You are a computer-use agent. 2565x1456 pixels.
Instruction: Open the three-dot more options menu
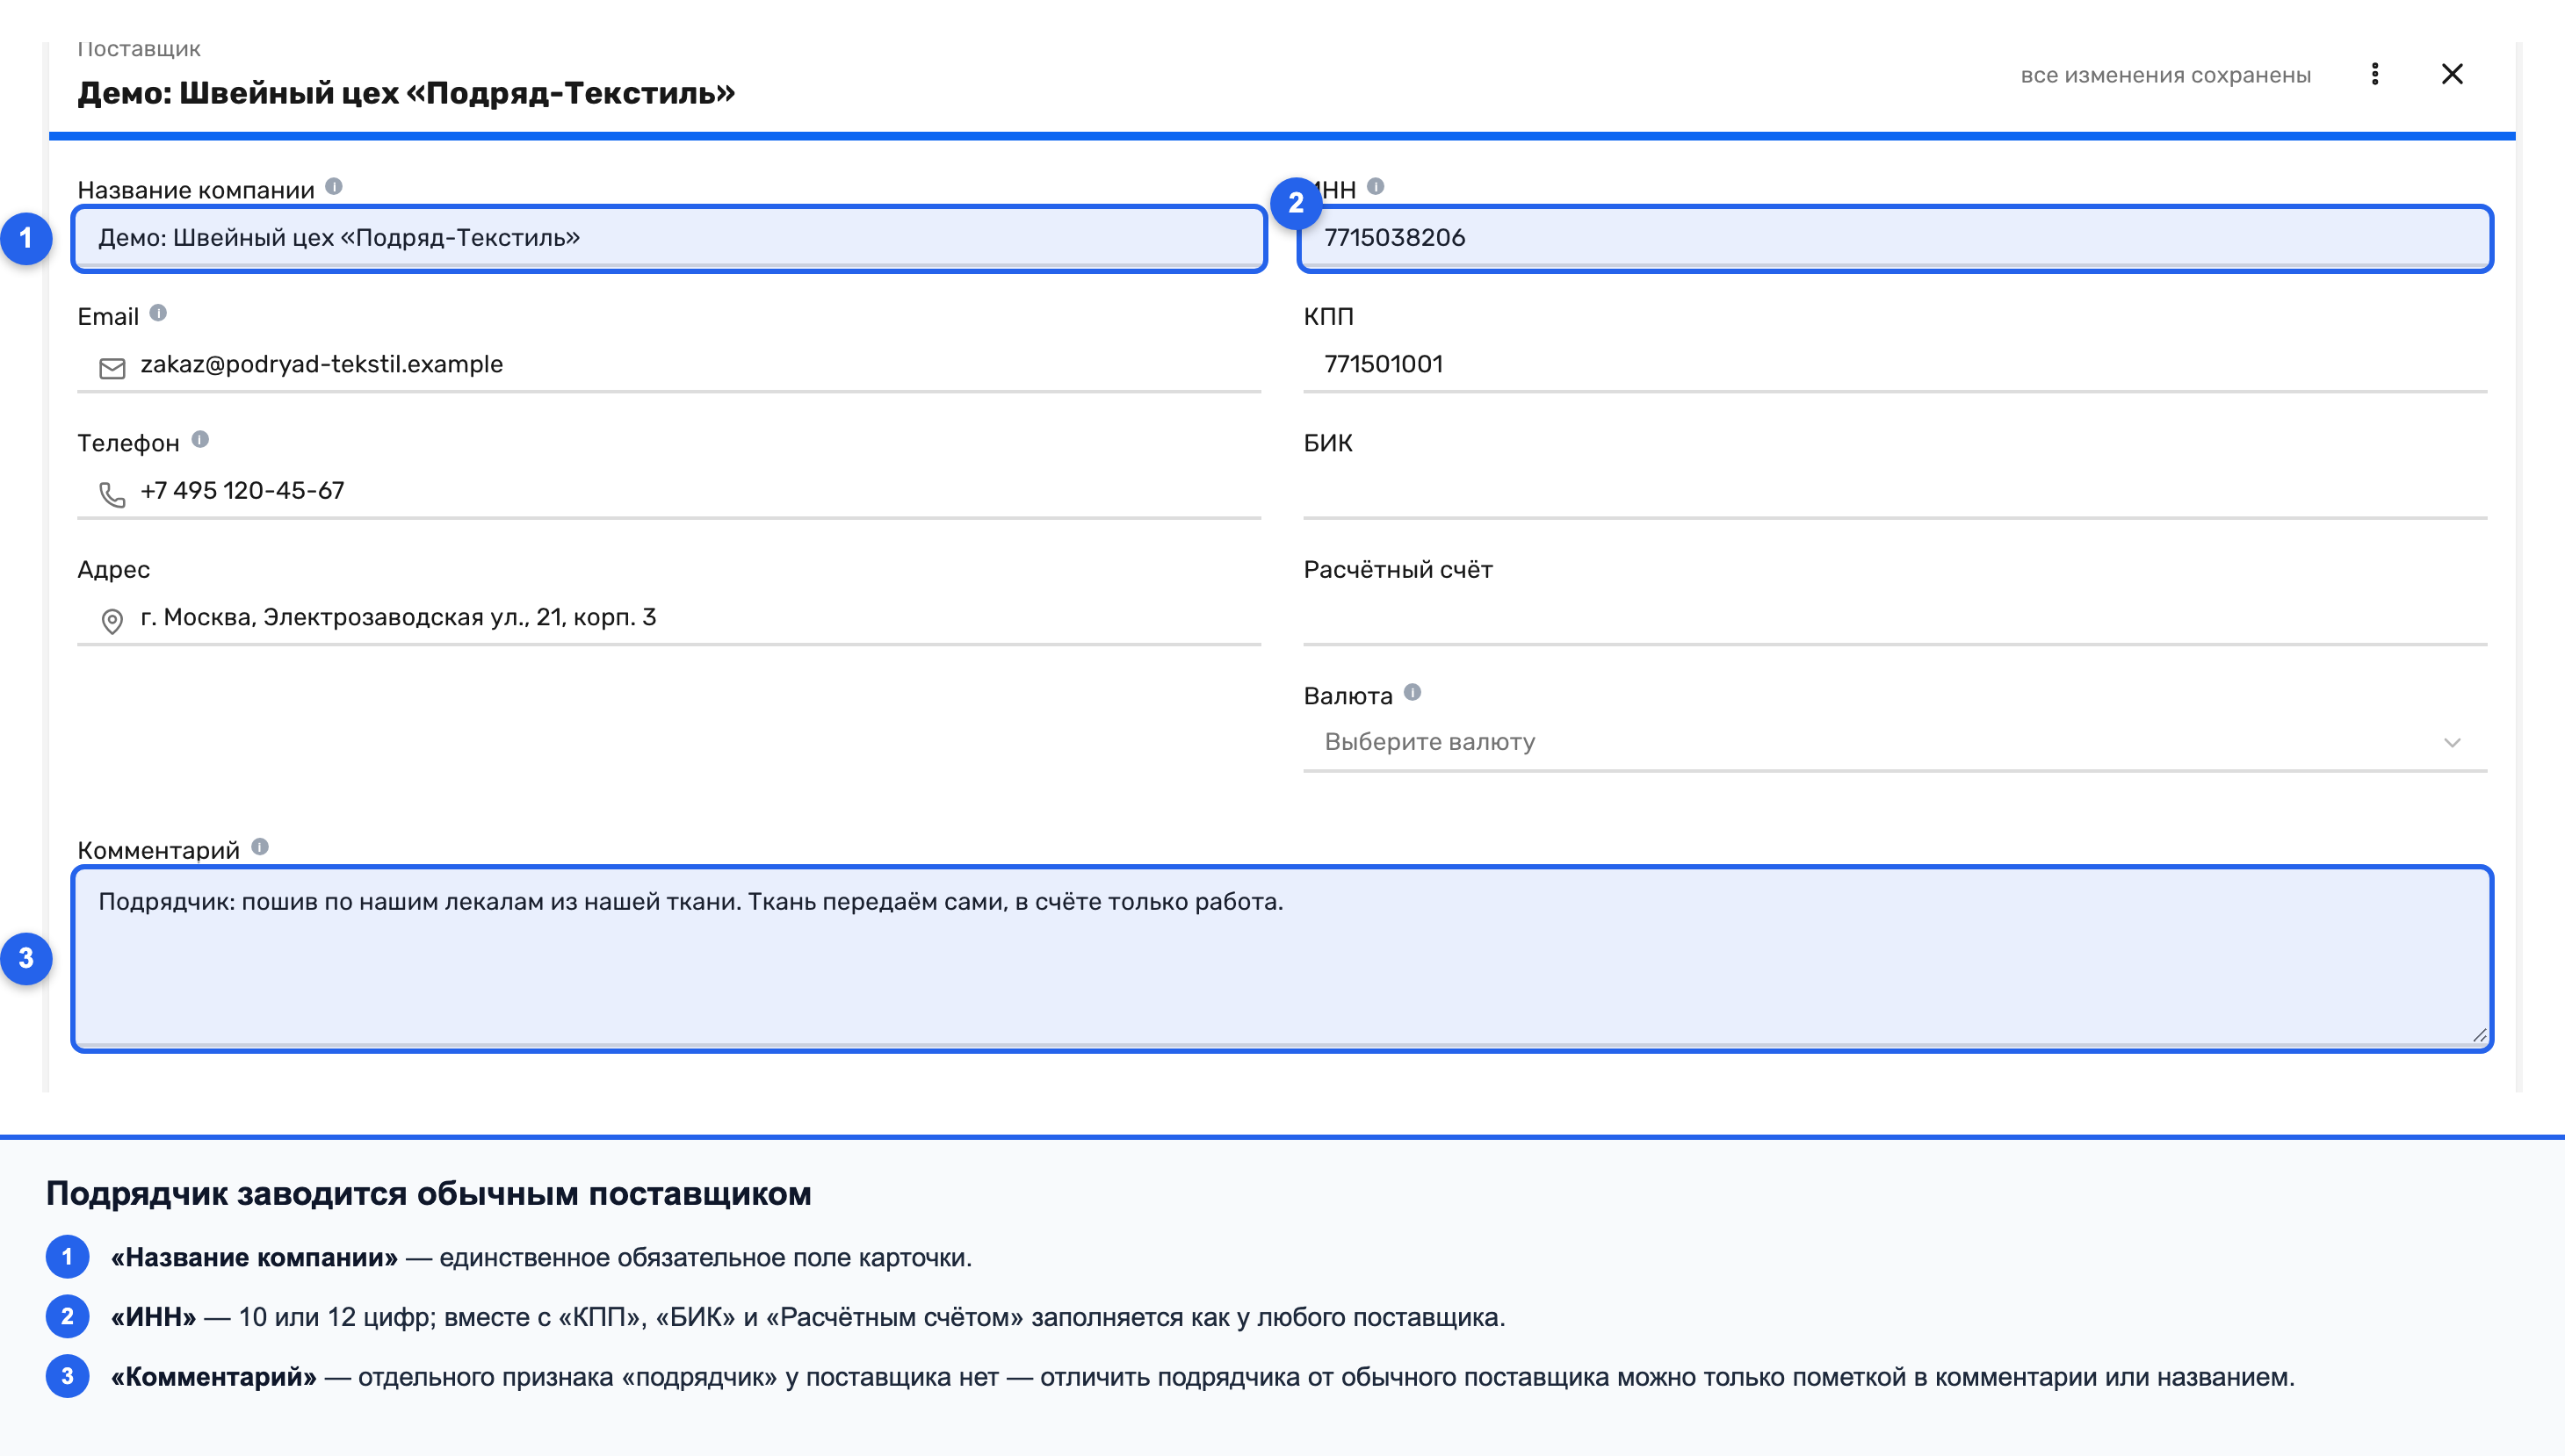pyautogui.click(x=2374, y=74)
